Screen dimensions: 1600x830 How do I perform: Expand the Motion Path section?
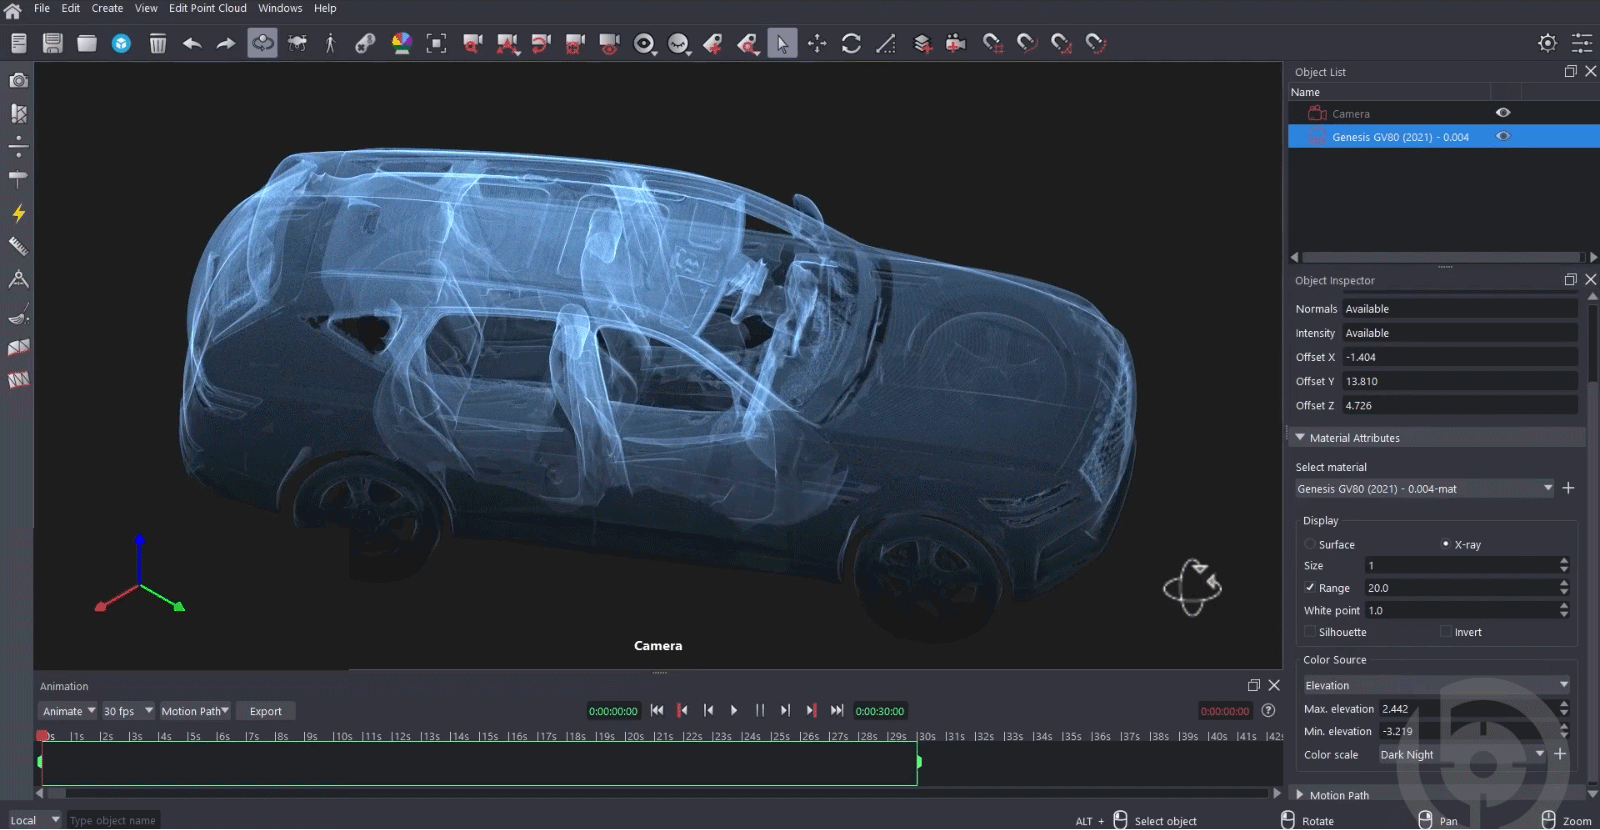tap(1300, 795)
